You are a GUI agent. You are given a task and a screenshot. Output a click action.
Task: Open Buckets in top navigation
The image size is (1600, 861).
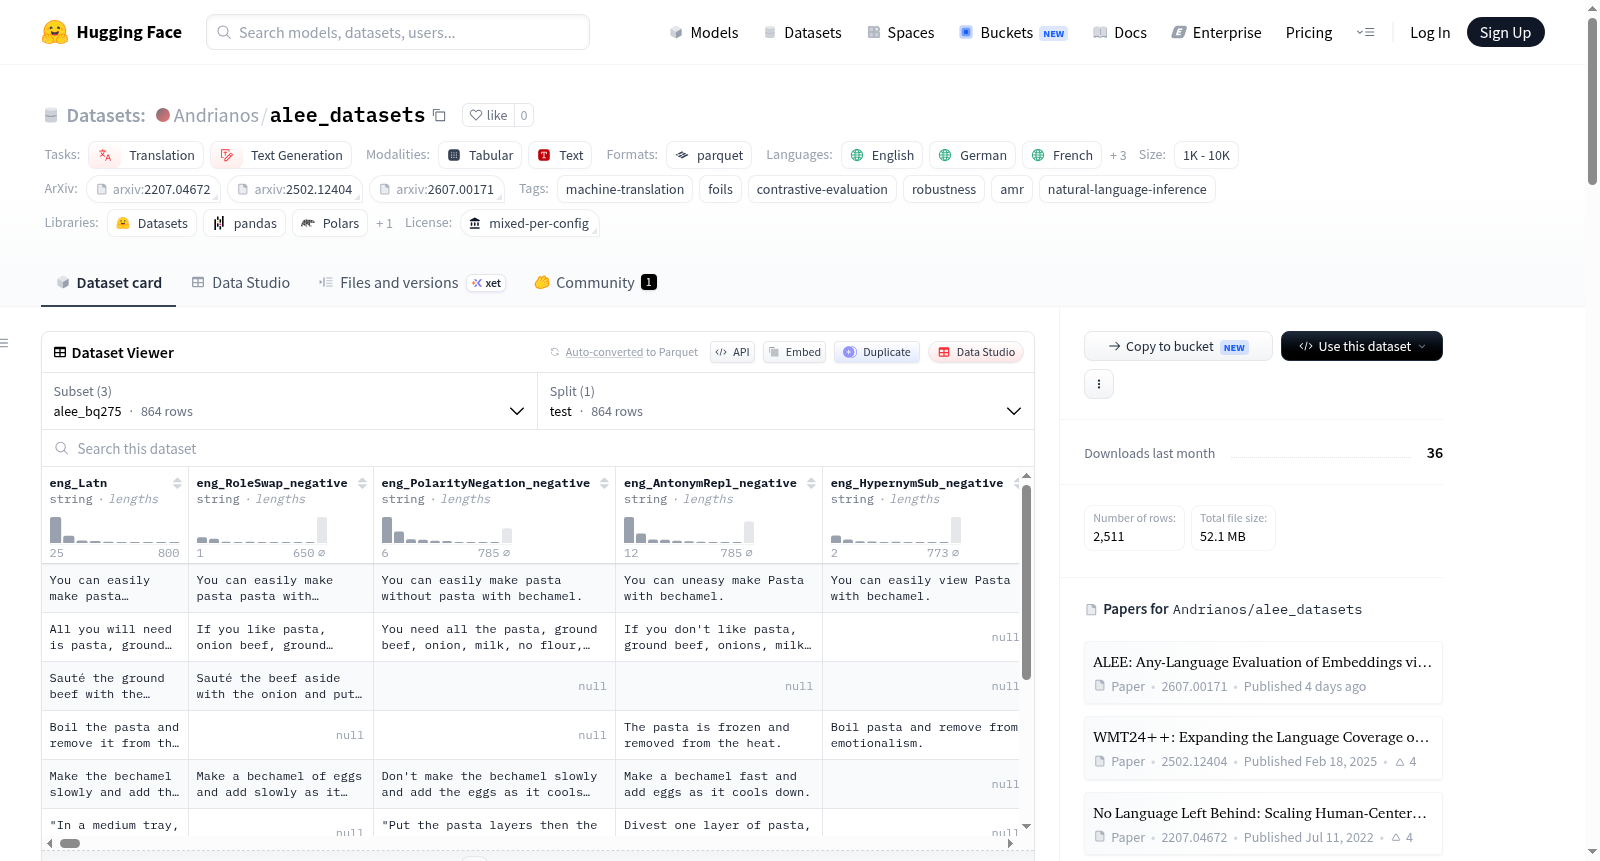tap(1013, 32)
